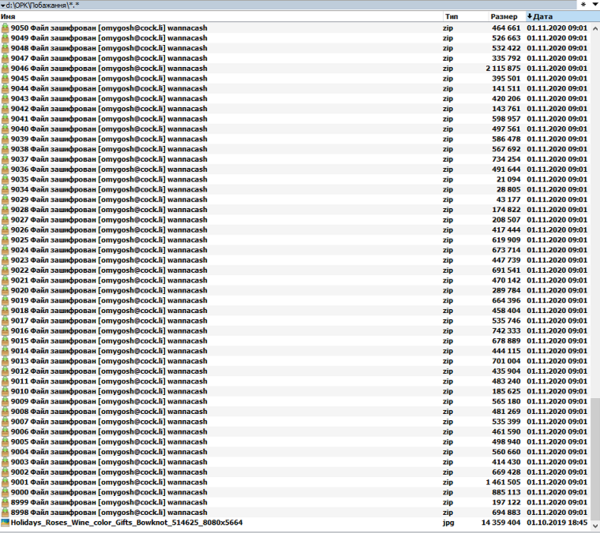
Task: Click the archive icon beside file 9024
Action: tap(5, 250)
